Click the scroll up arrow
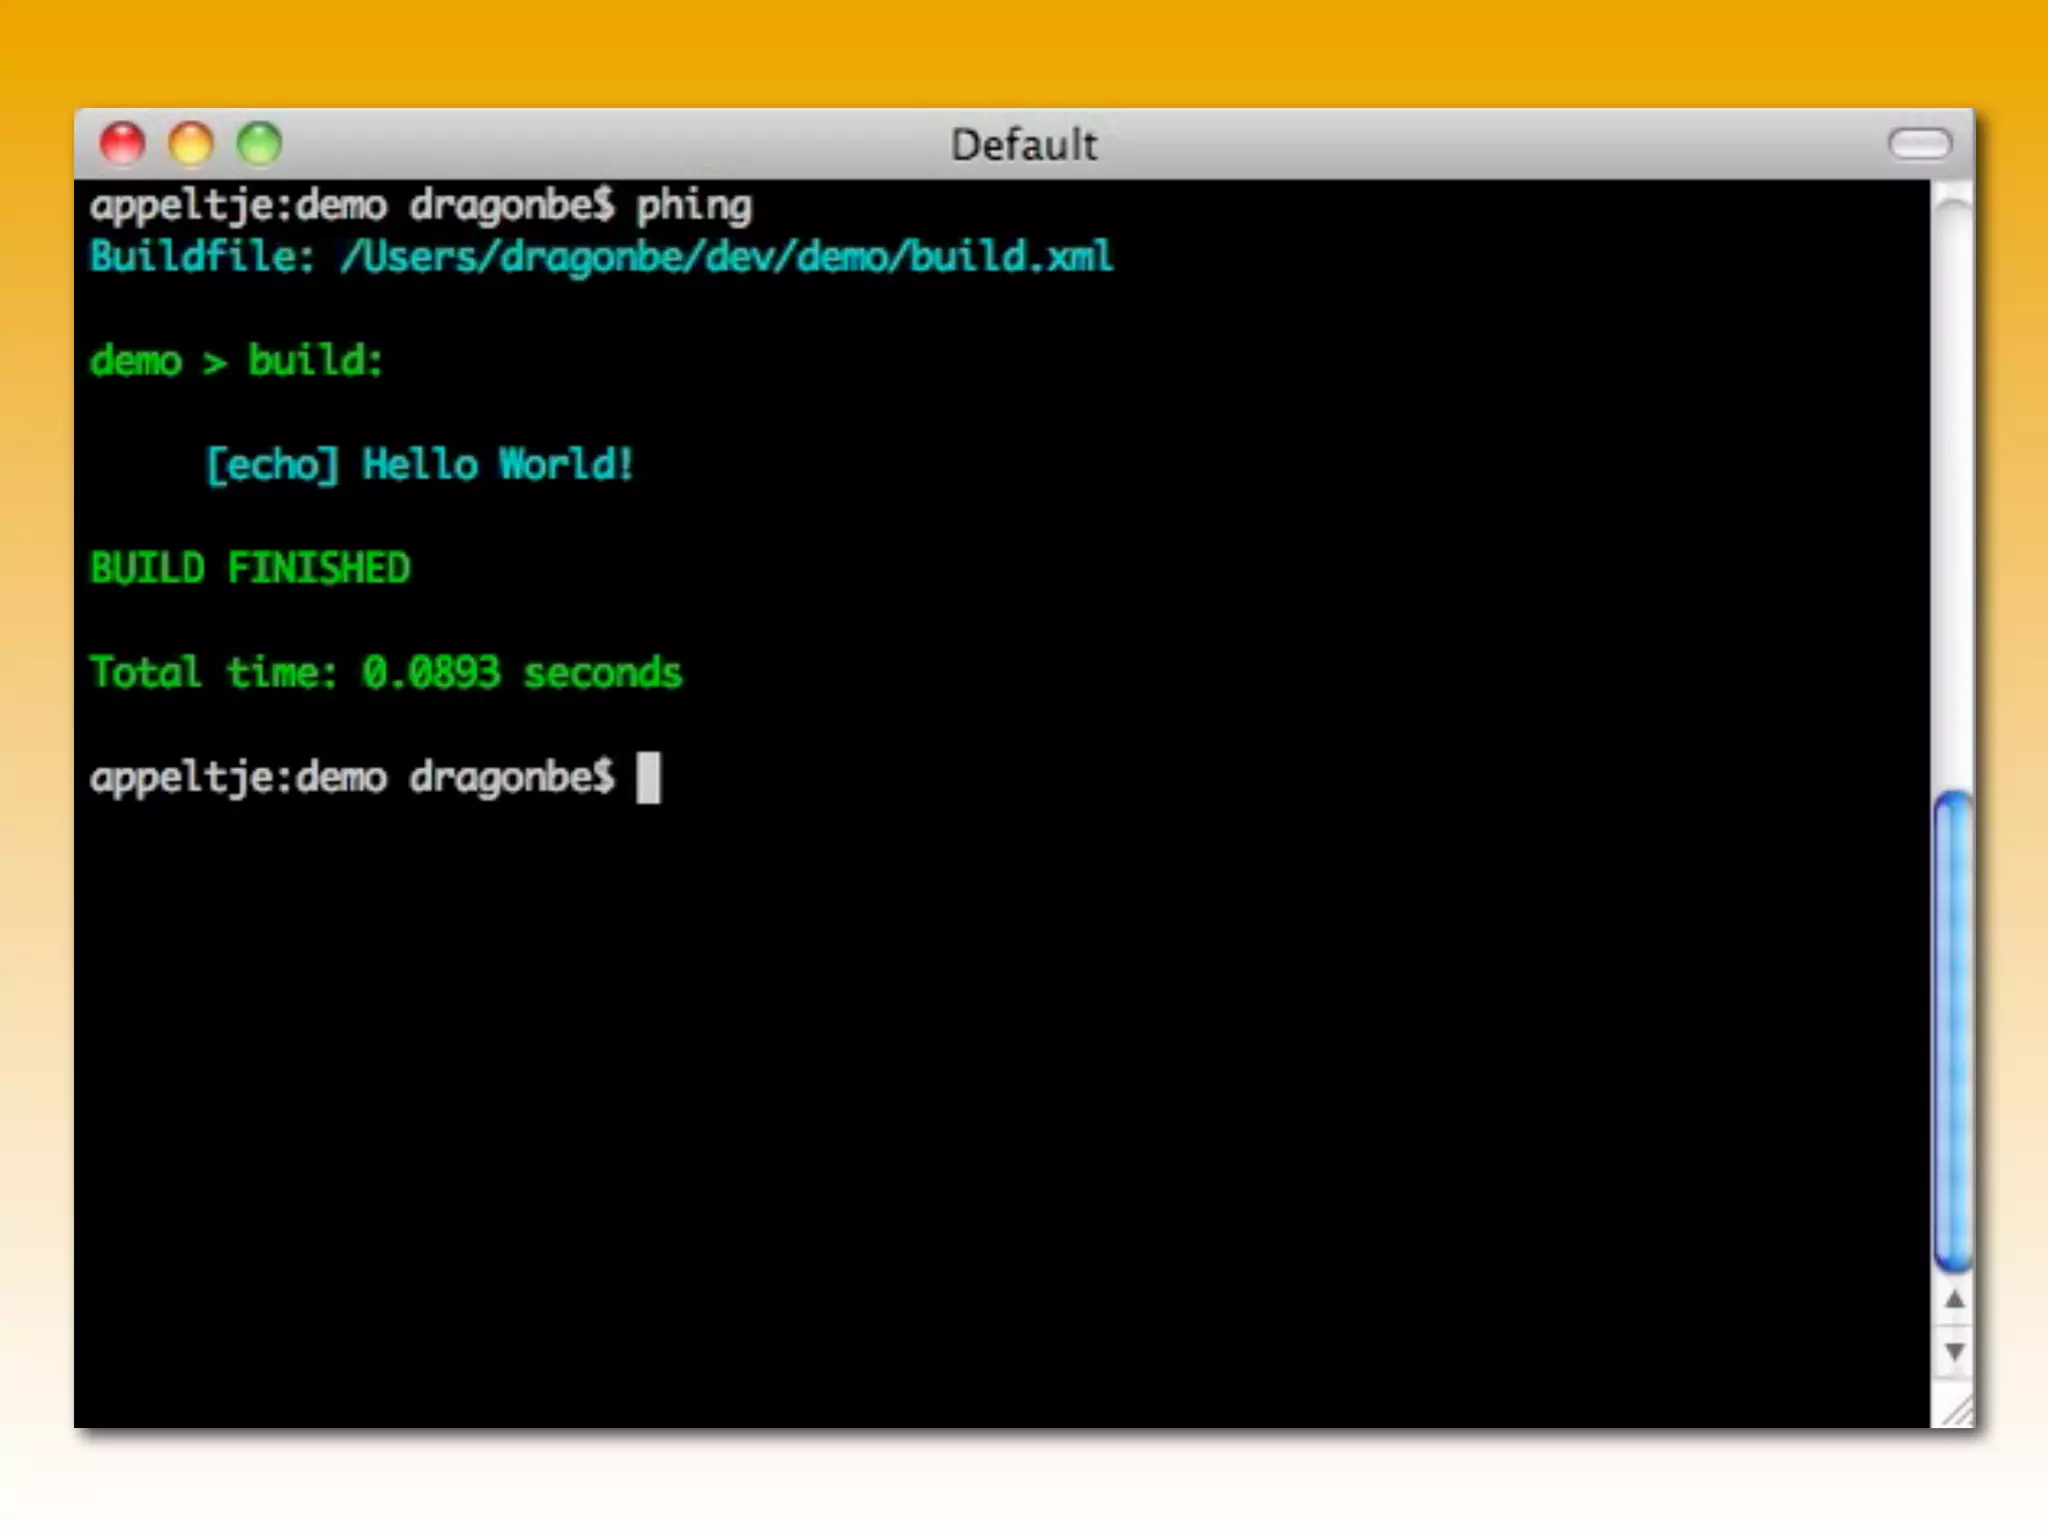 [1954, 1299]
